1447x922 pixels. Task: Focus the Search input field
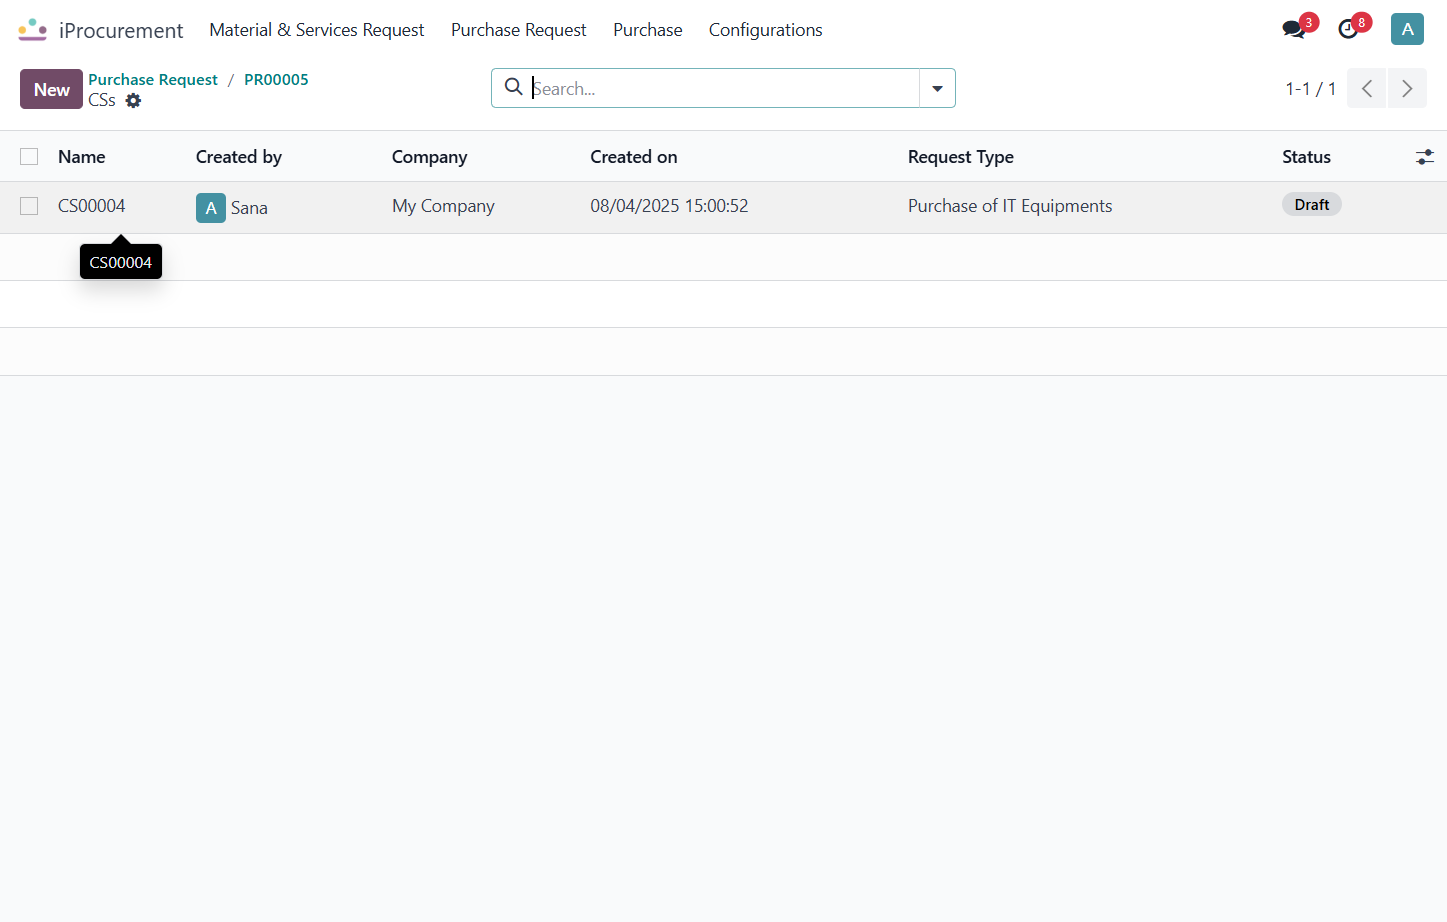pos(724,88)
